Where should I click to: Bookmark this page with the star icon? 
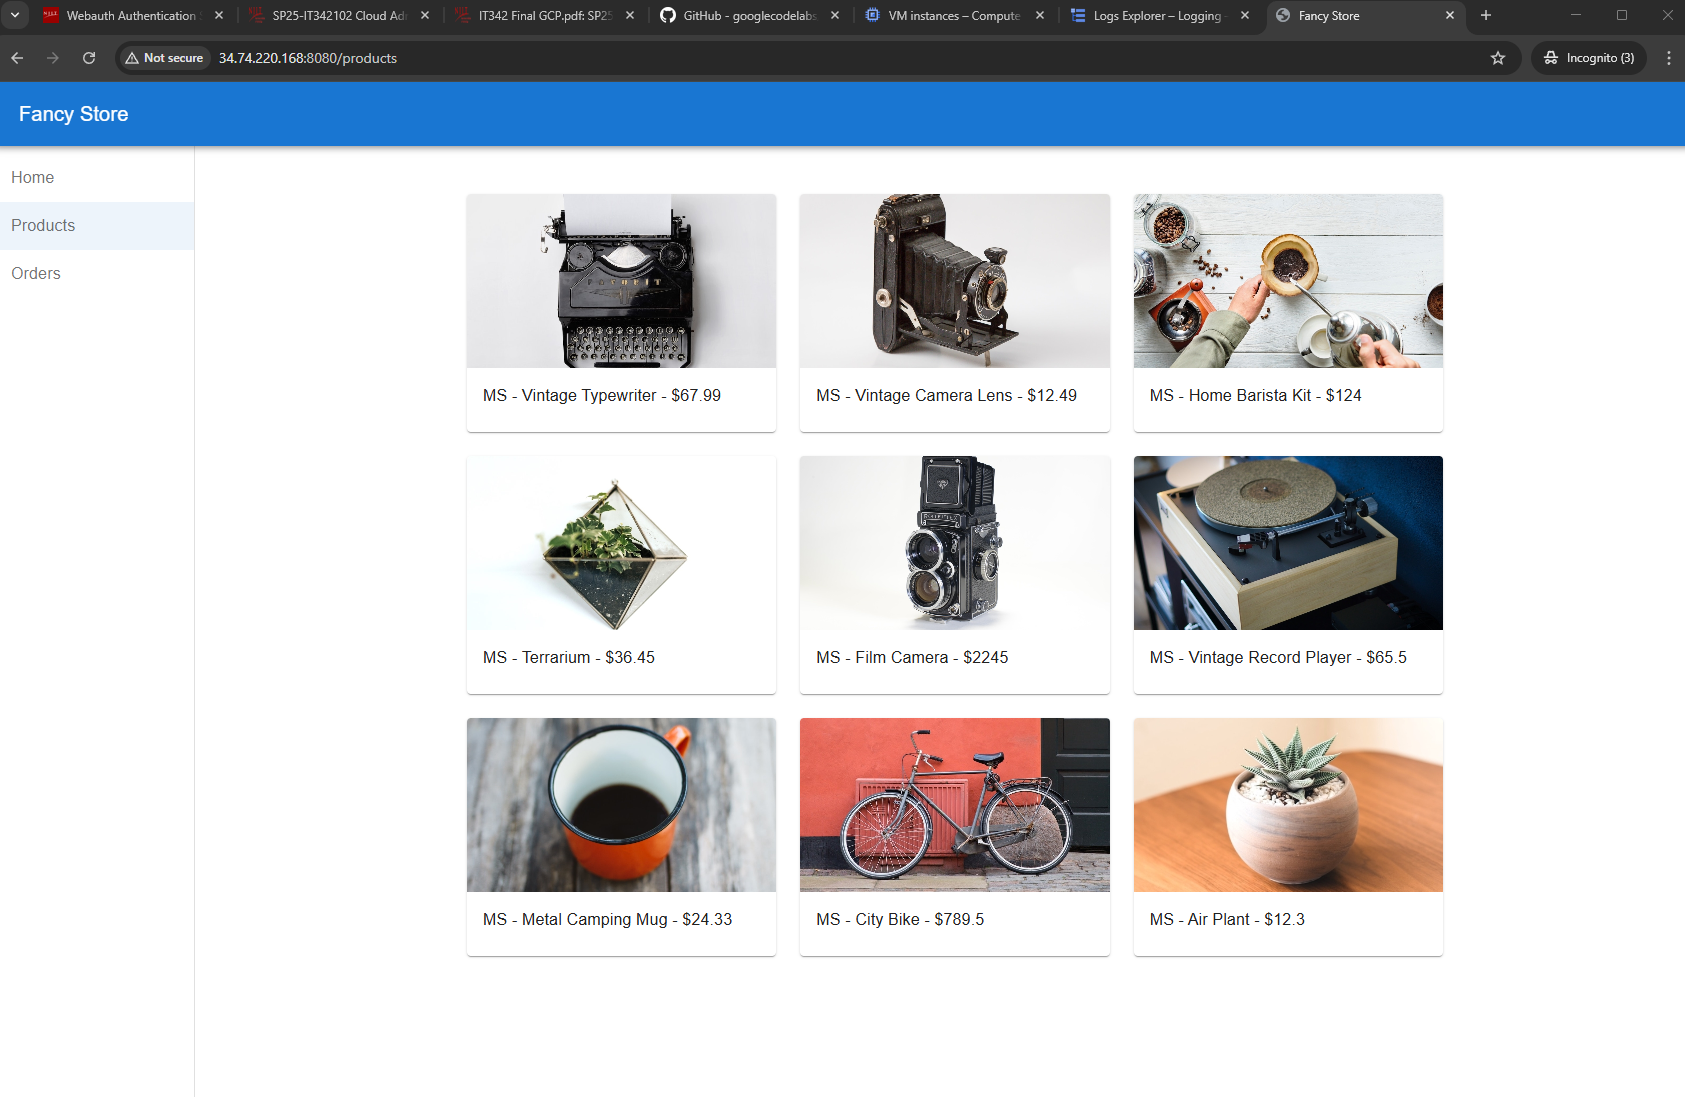[x=1497, y=58]
